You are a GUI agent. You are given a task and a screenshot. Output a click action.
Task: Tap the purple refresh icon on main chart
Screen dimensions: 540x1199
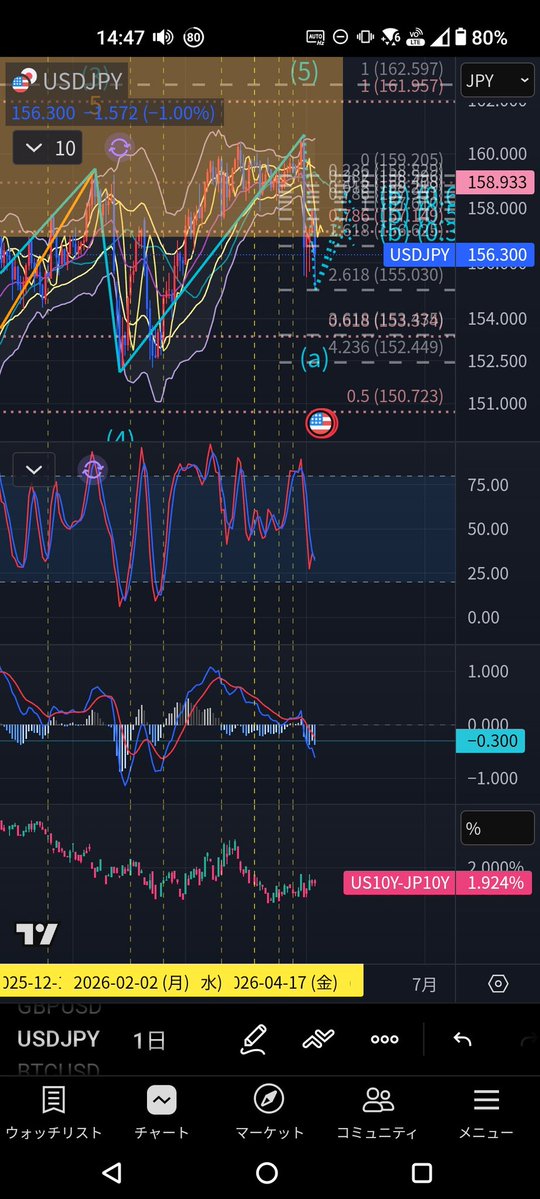[119, 147]
